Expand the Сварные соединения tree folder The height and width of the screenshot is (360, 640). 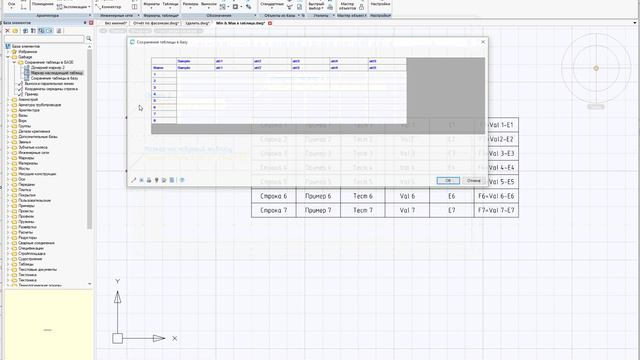pos(8,243)
